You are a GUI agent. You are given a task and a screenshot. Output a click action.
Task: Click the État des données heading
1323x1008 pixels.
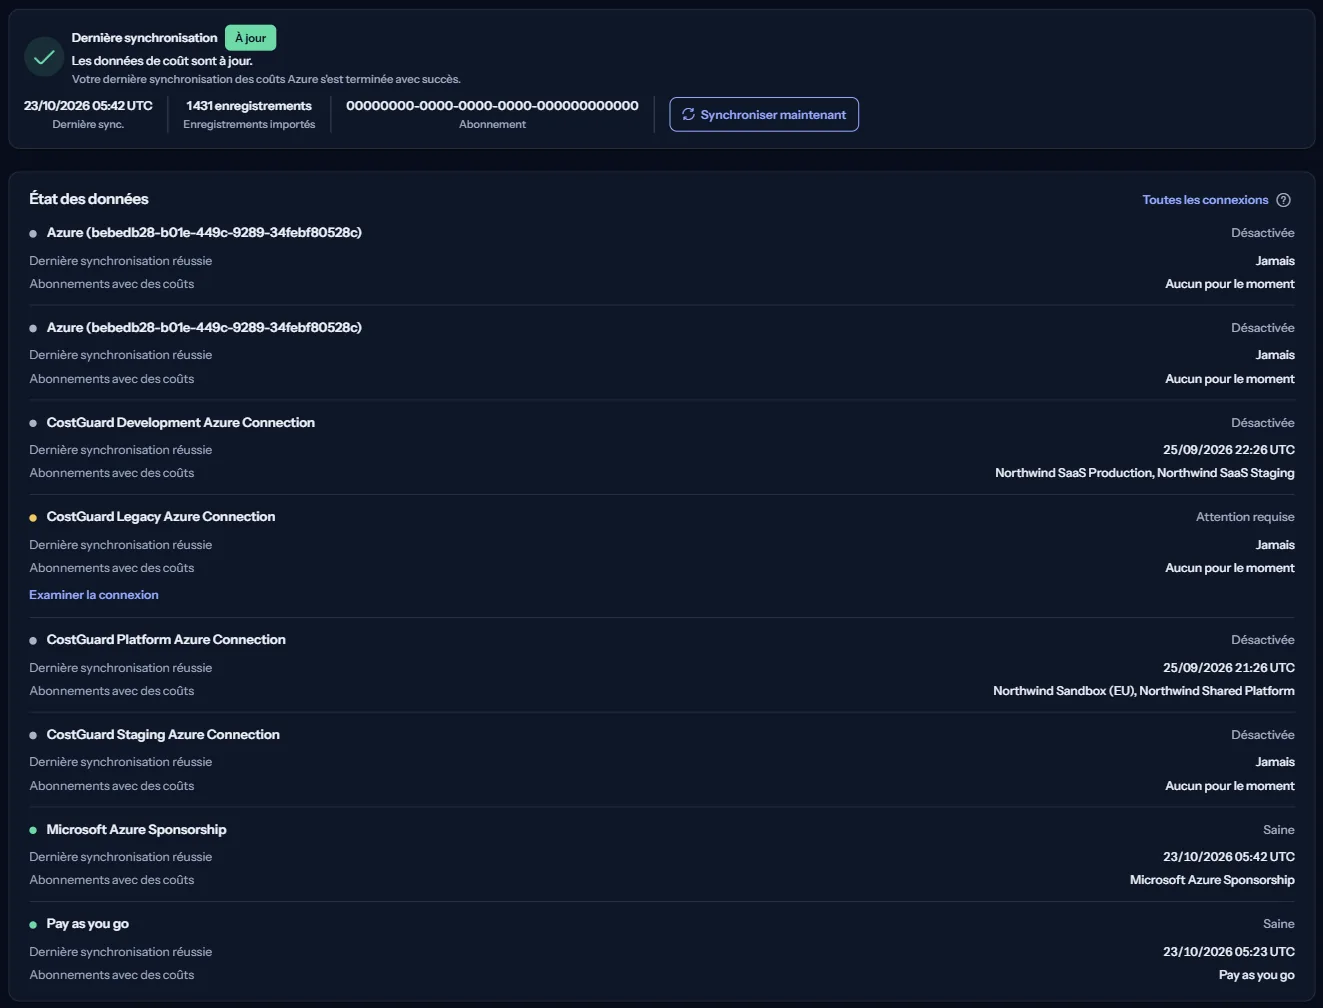point(89,199)
